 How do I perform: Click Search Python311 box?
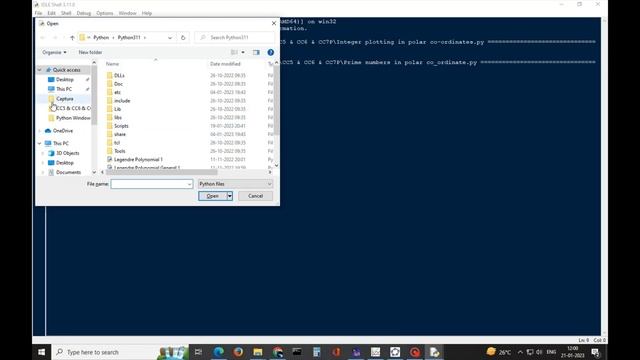(x=235, y=38)
